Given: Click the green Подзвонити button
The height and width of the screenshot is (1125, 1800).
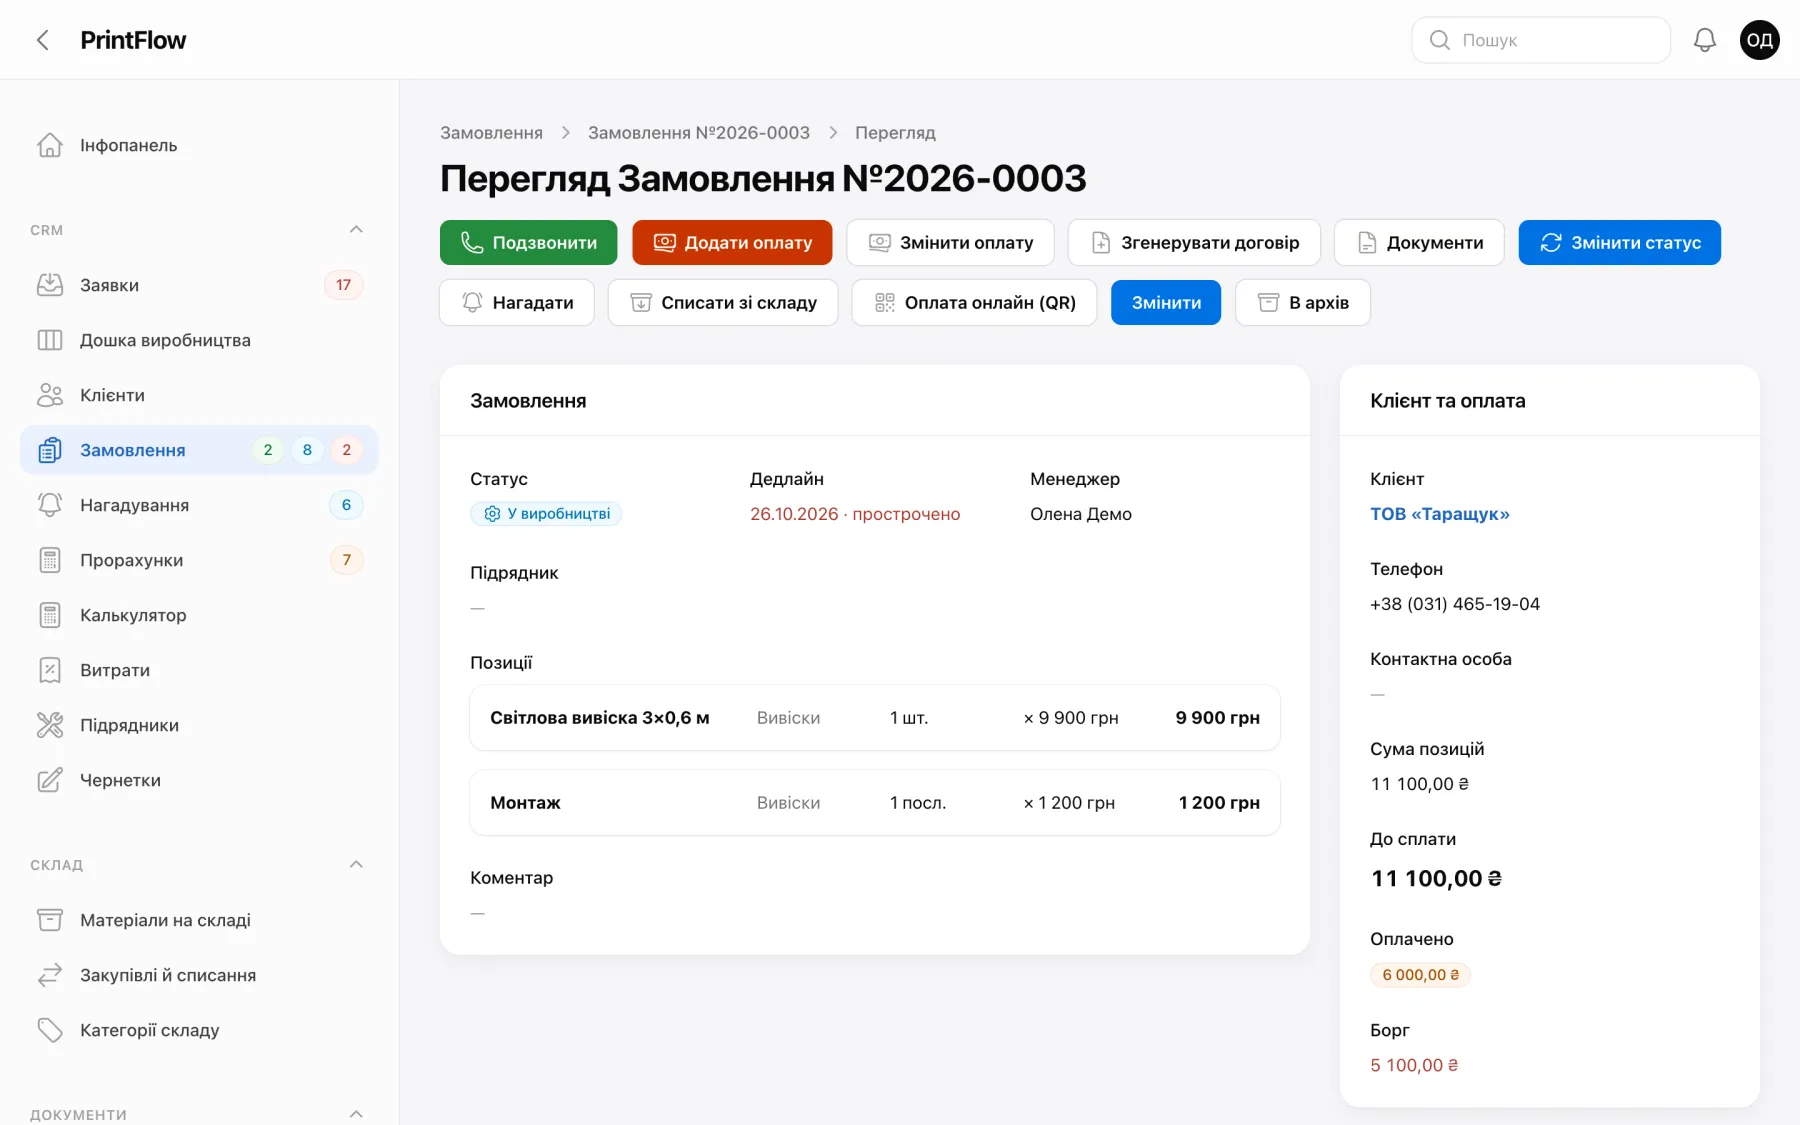Looking at the screenshot, I should click(x=528, y=242).
